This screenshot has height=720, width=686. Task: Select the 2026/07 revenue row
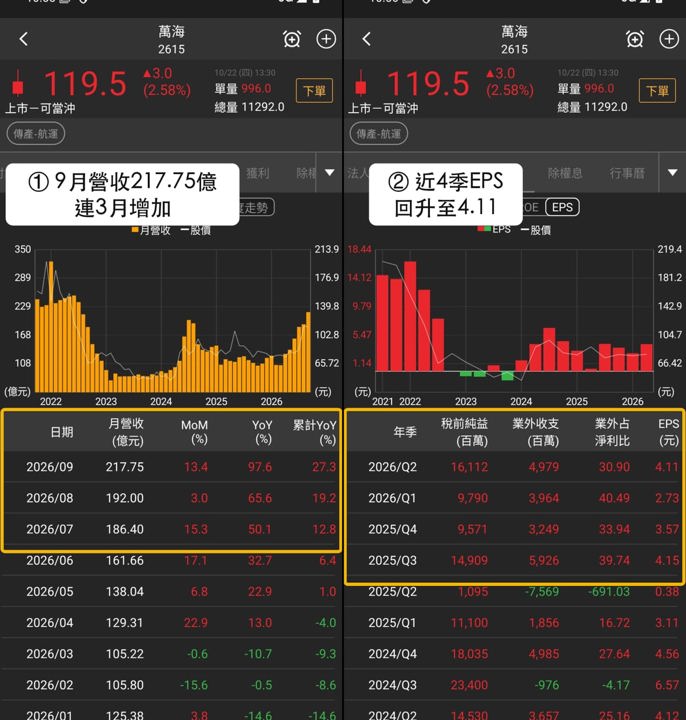coord(171,529)
